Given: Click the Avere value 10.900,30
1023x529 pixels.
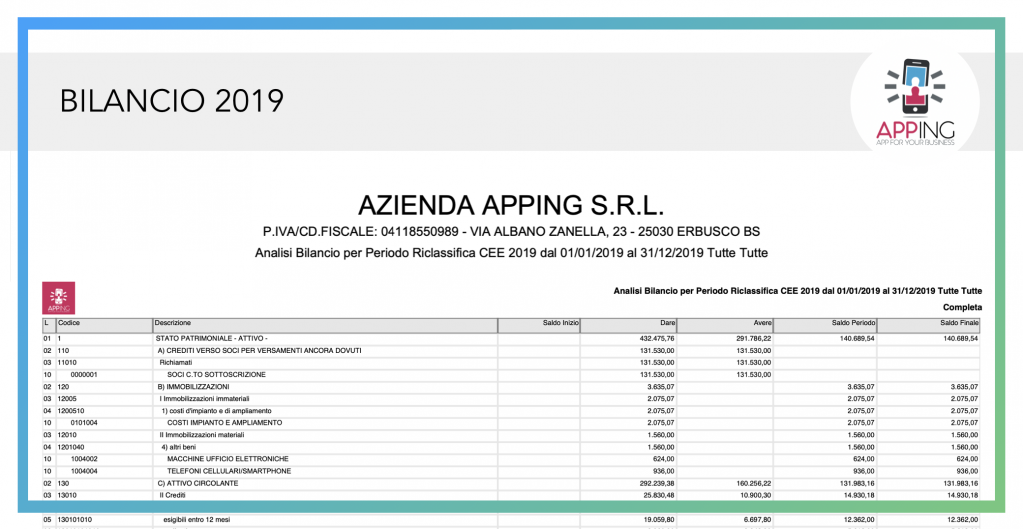Looking at the screenshot, I should (754, 495).
